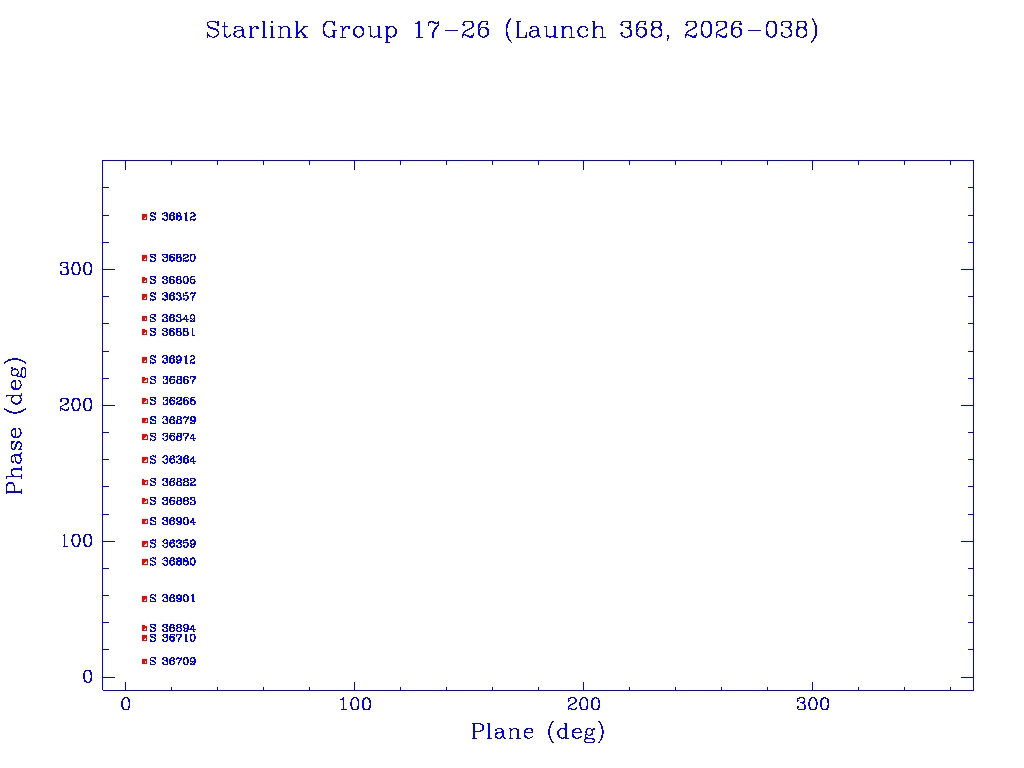Select the S 36874 label
This screenshot has width=1024, height=768.
(173, 437)
